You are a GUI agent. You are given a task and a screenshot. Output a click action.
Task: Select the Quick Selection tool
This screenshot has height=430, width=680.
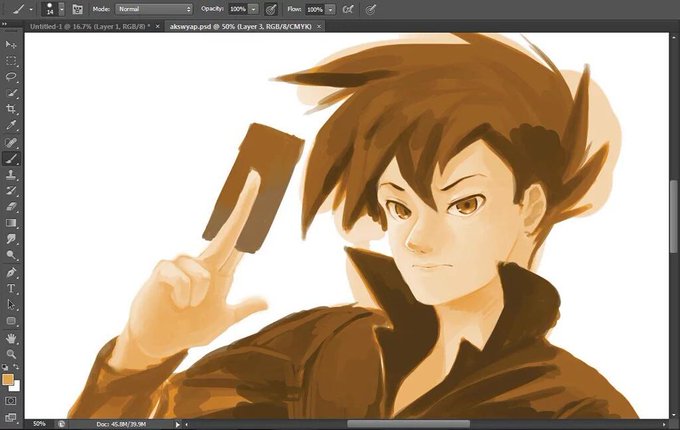coord(11,93)
